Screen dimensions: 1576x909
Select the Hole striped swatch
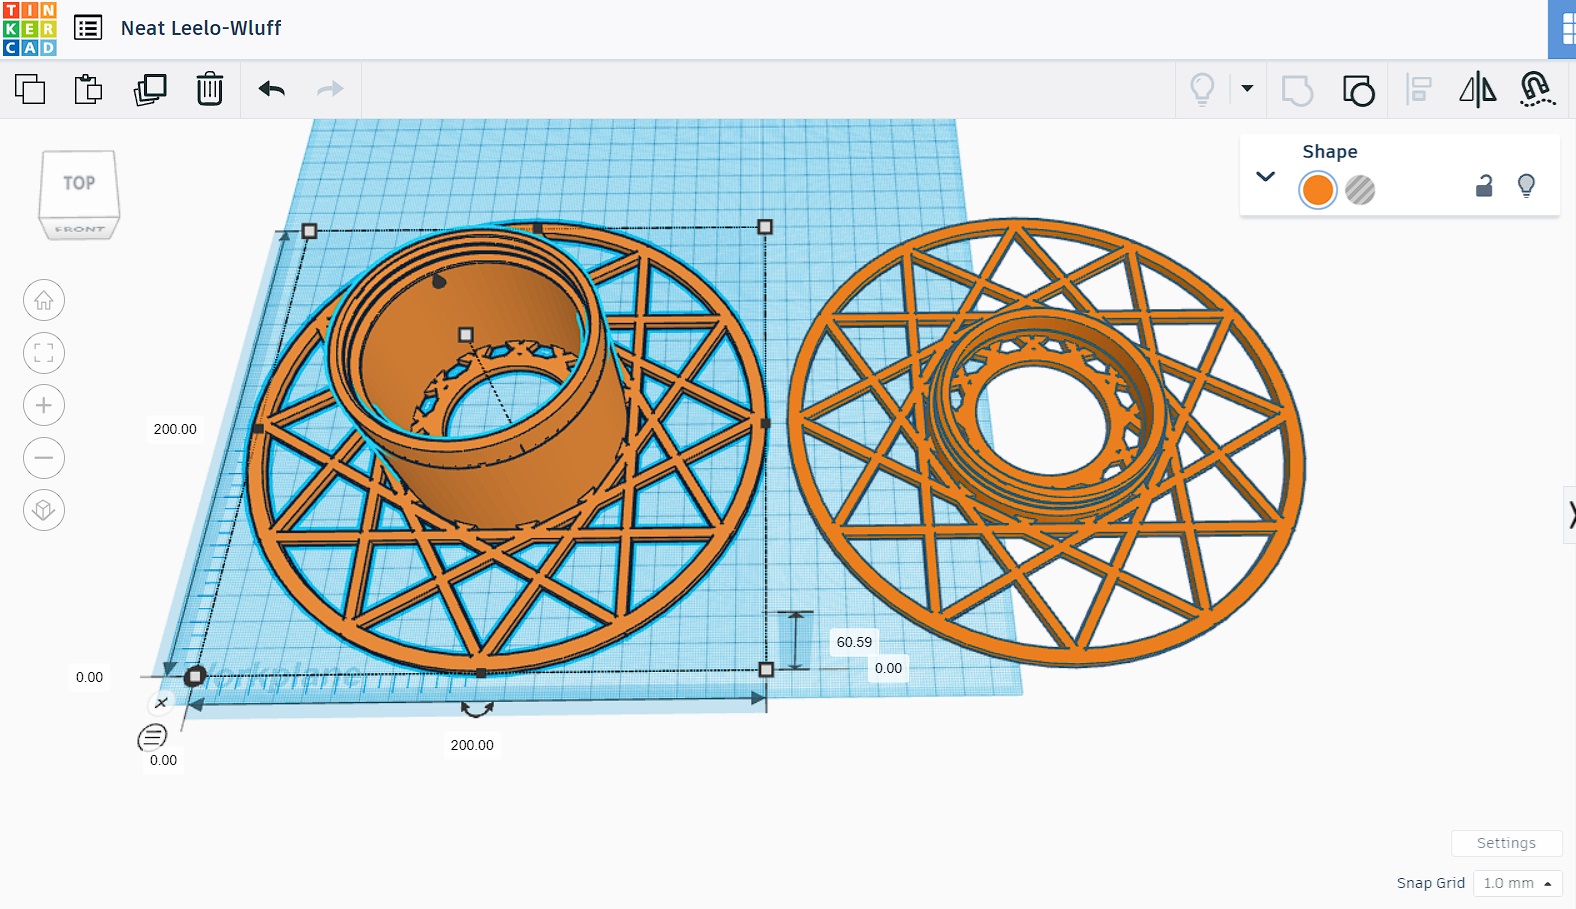[x=1360, y=190]
